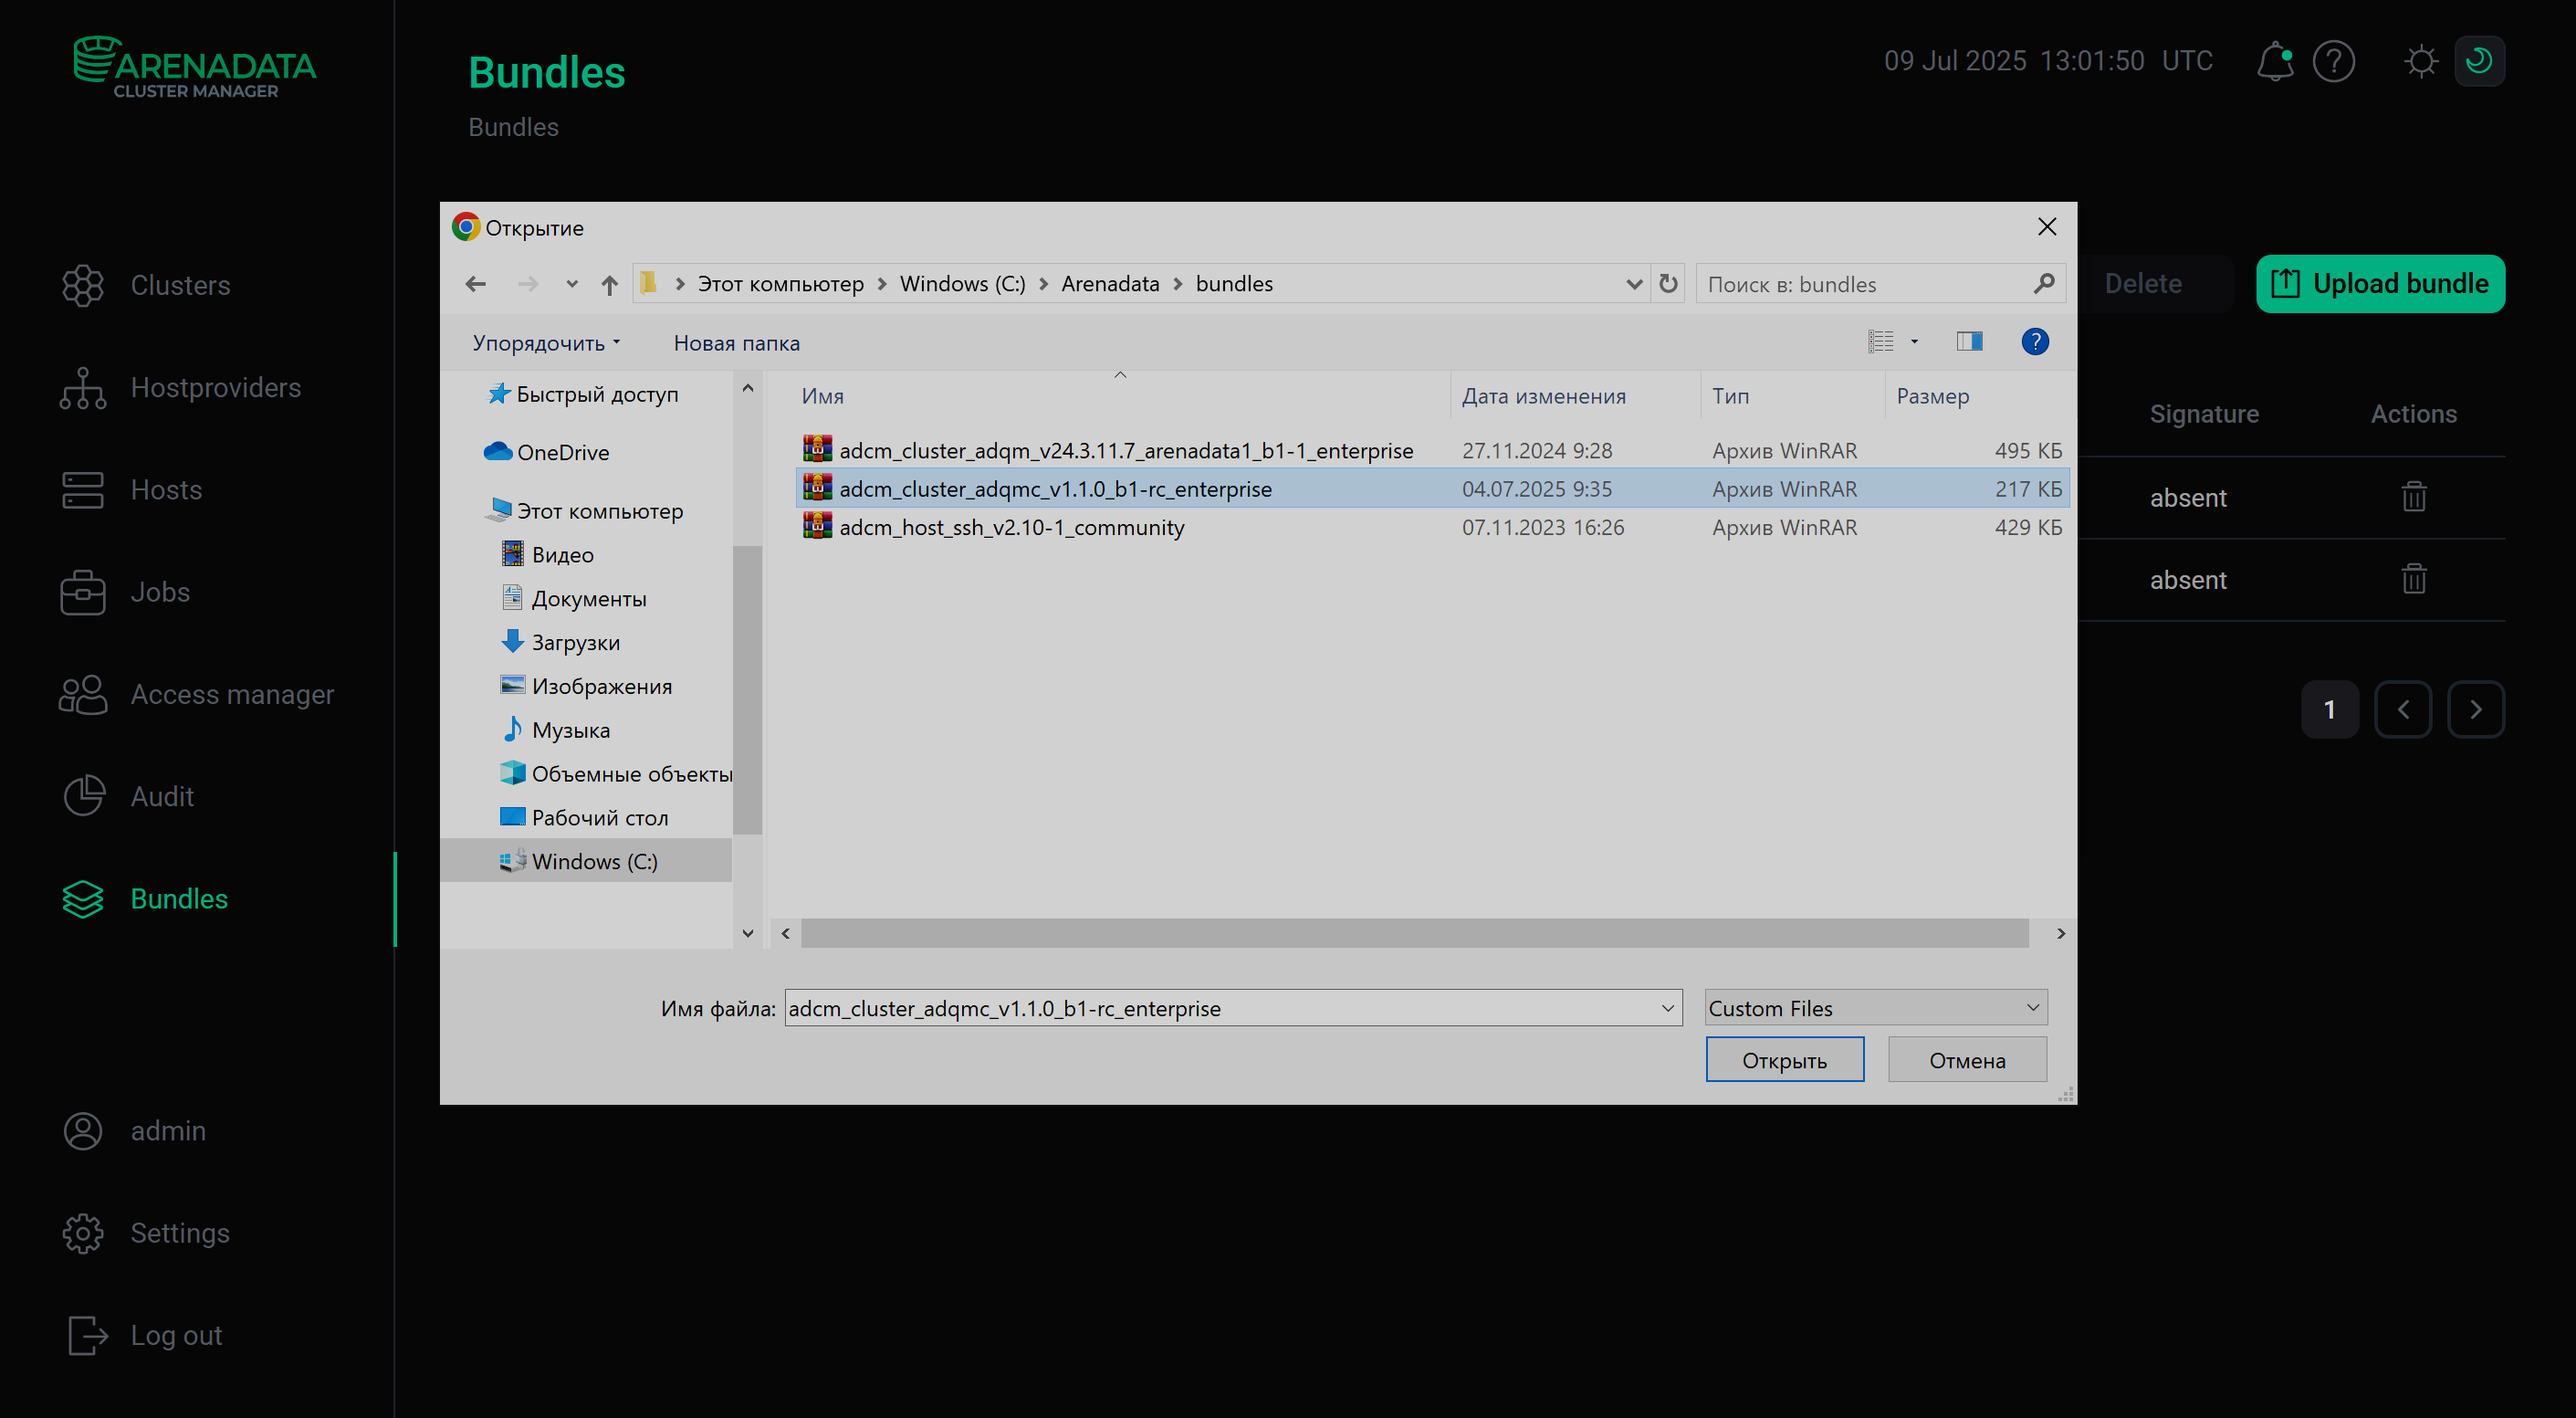Delete first bundle using trash icon
Screen dimensions: 2576x1418
(2413, 497)
